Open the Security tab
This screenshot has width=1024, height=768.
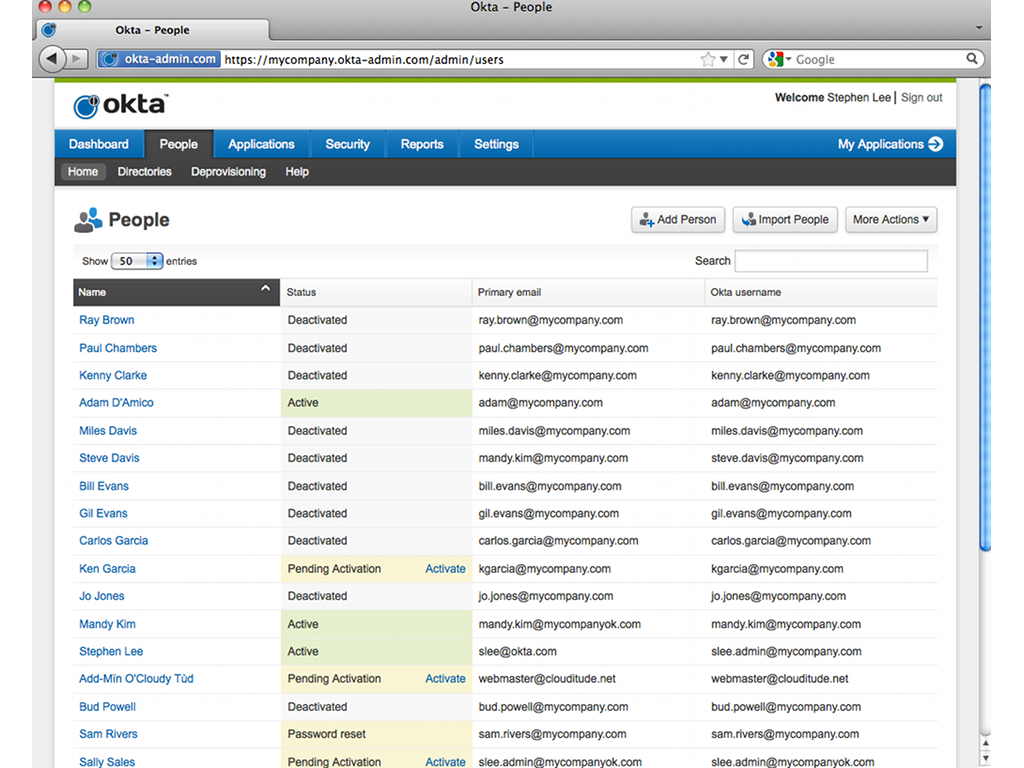click(x=347, y=144)
